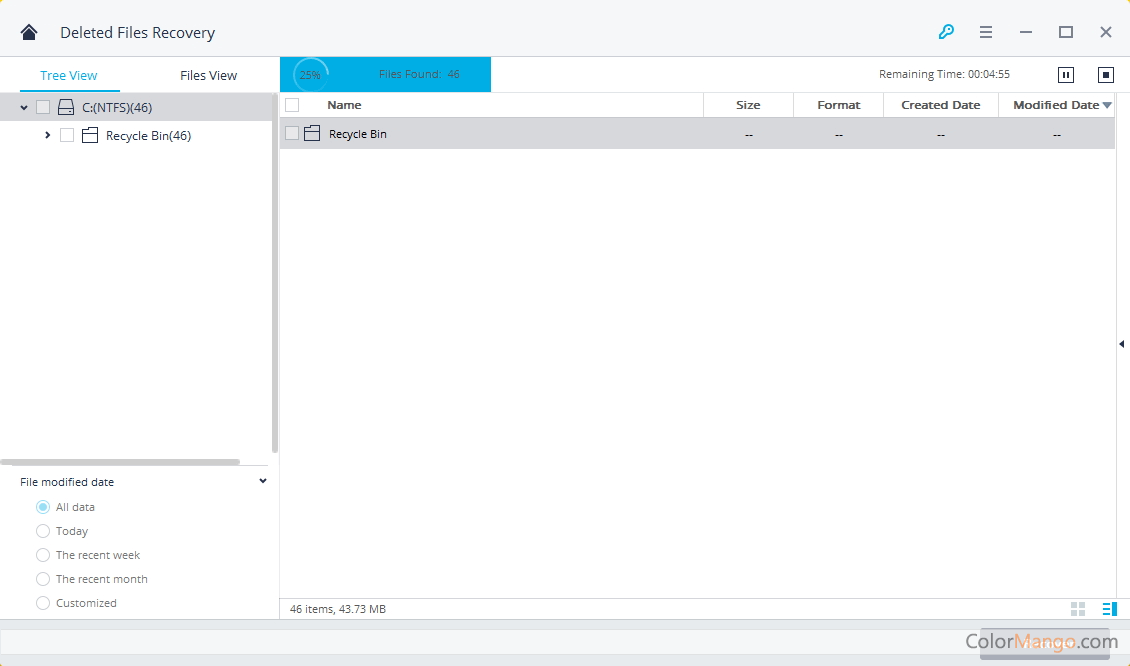Choose The recent week filter
The image size is (1130, 666).
43,555
